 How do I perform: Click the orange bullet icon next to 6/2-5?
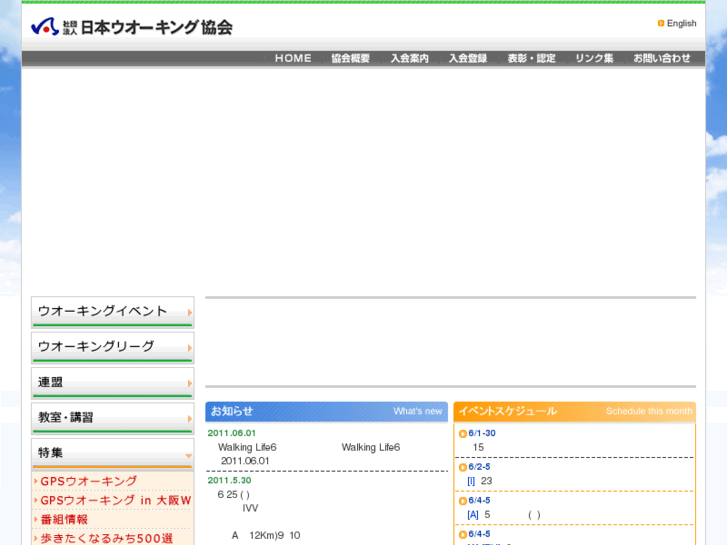coord(463,468)
